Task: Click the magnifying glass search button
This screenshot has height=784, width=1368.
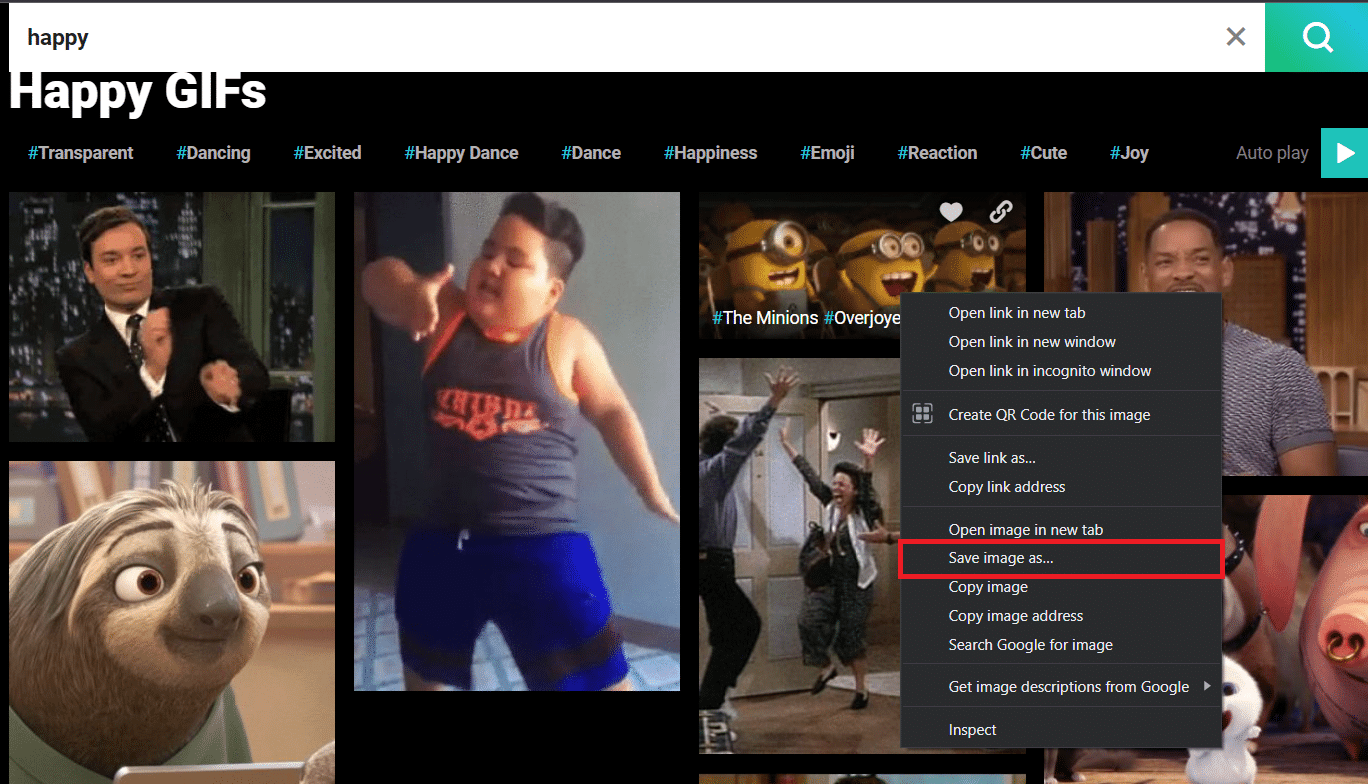Action: (1317, 38)
